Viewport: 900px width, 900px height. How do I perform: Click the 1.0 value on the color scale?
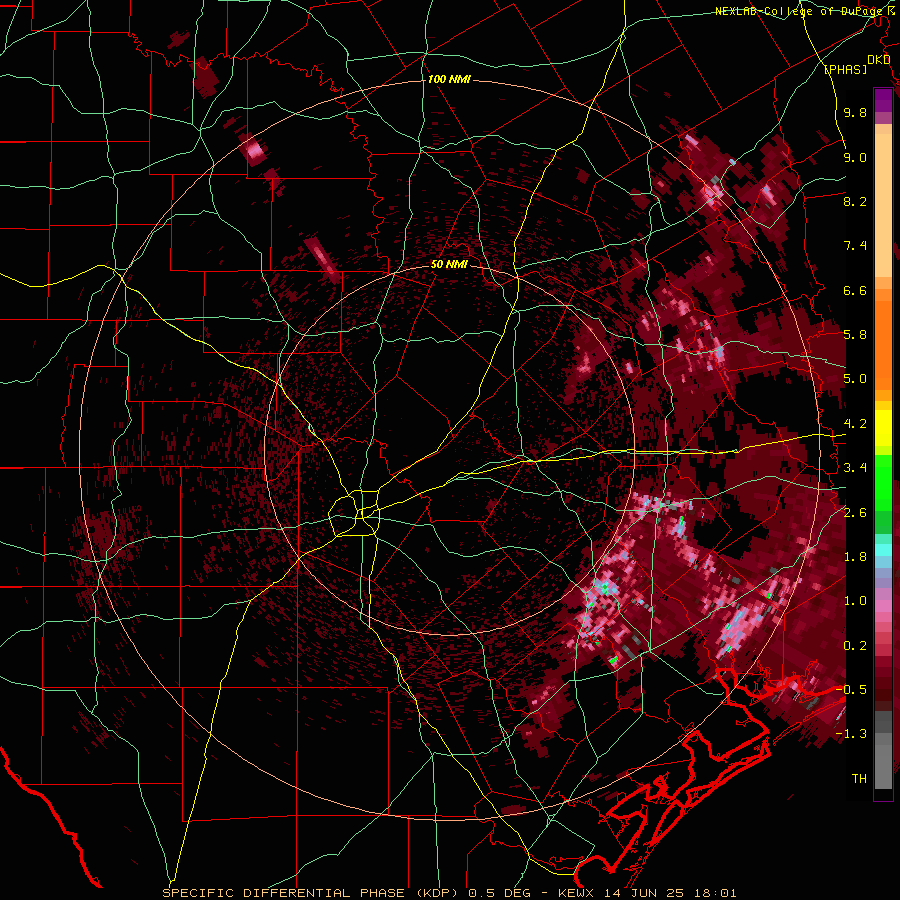click(855, 601)
